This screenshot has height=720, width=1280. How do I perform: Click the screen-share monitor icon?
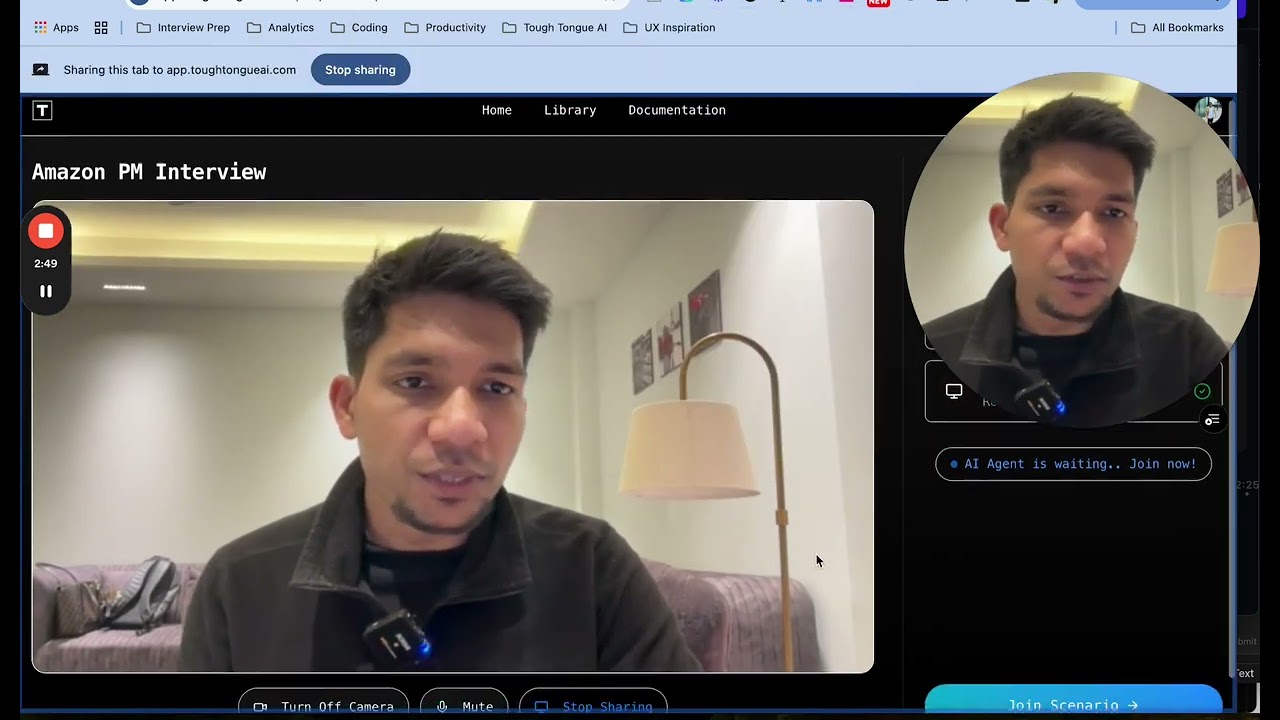(x=954, y=391)
